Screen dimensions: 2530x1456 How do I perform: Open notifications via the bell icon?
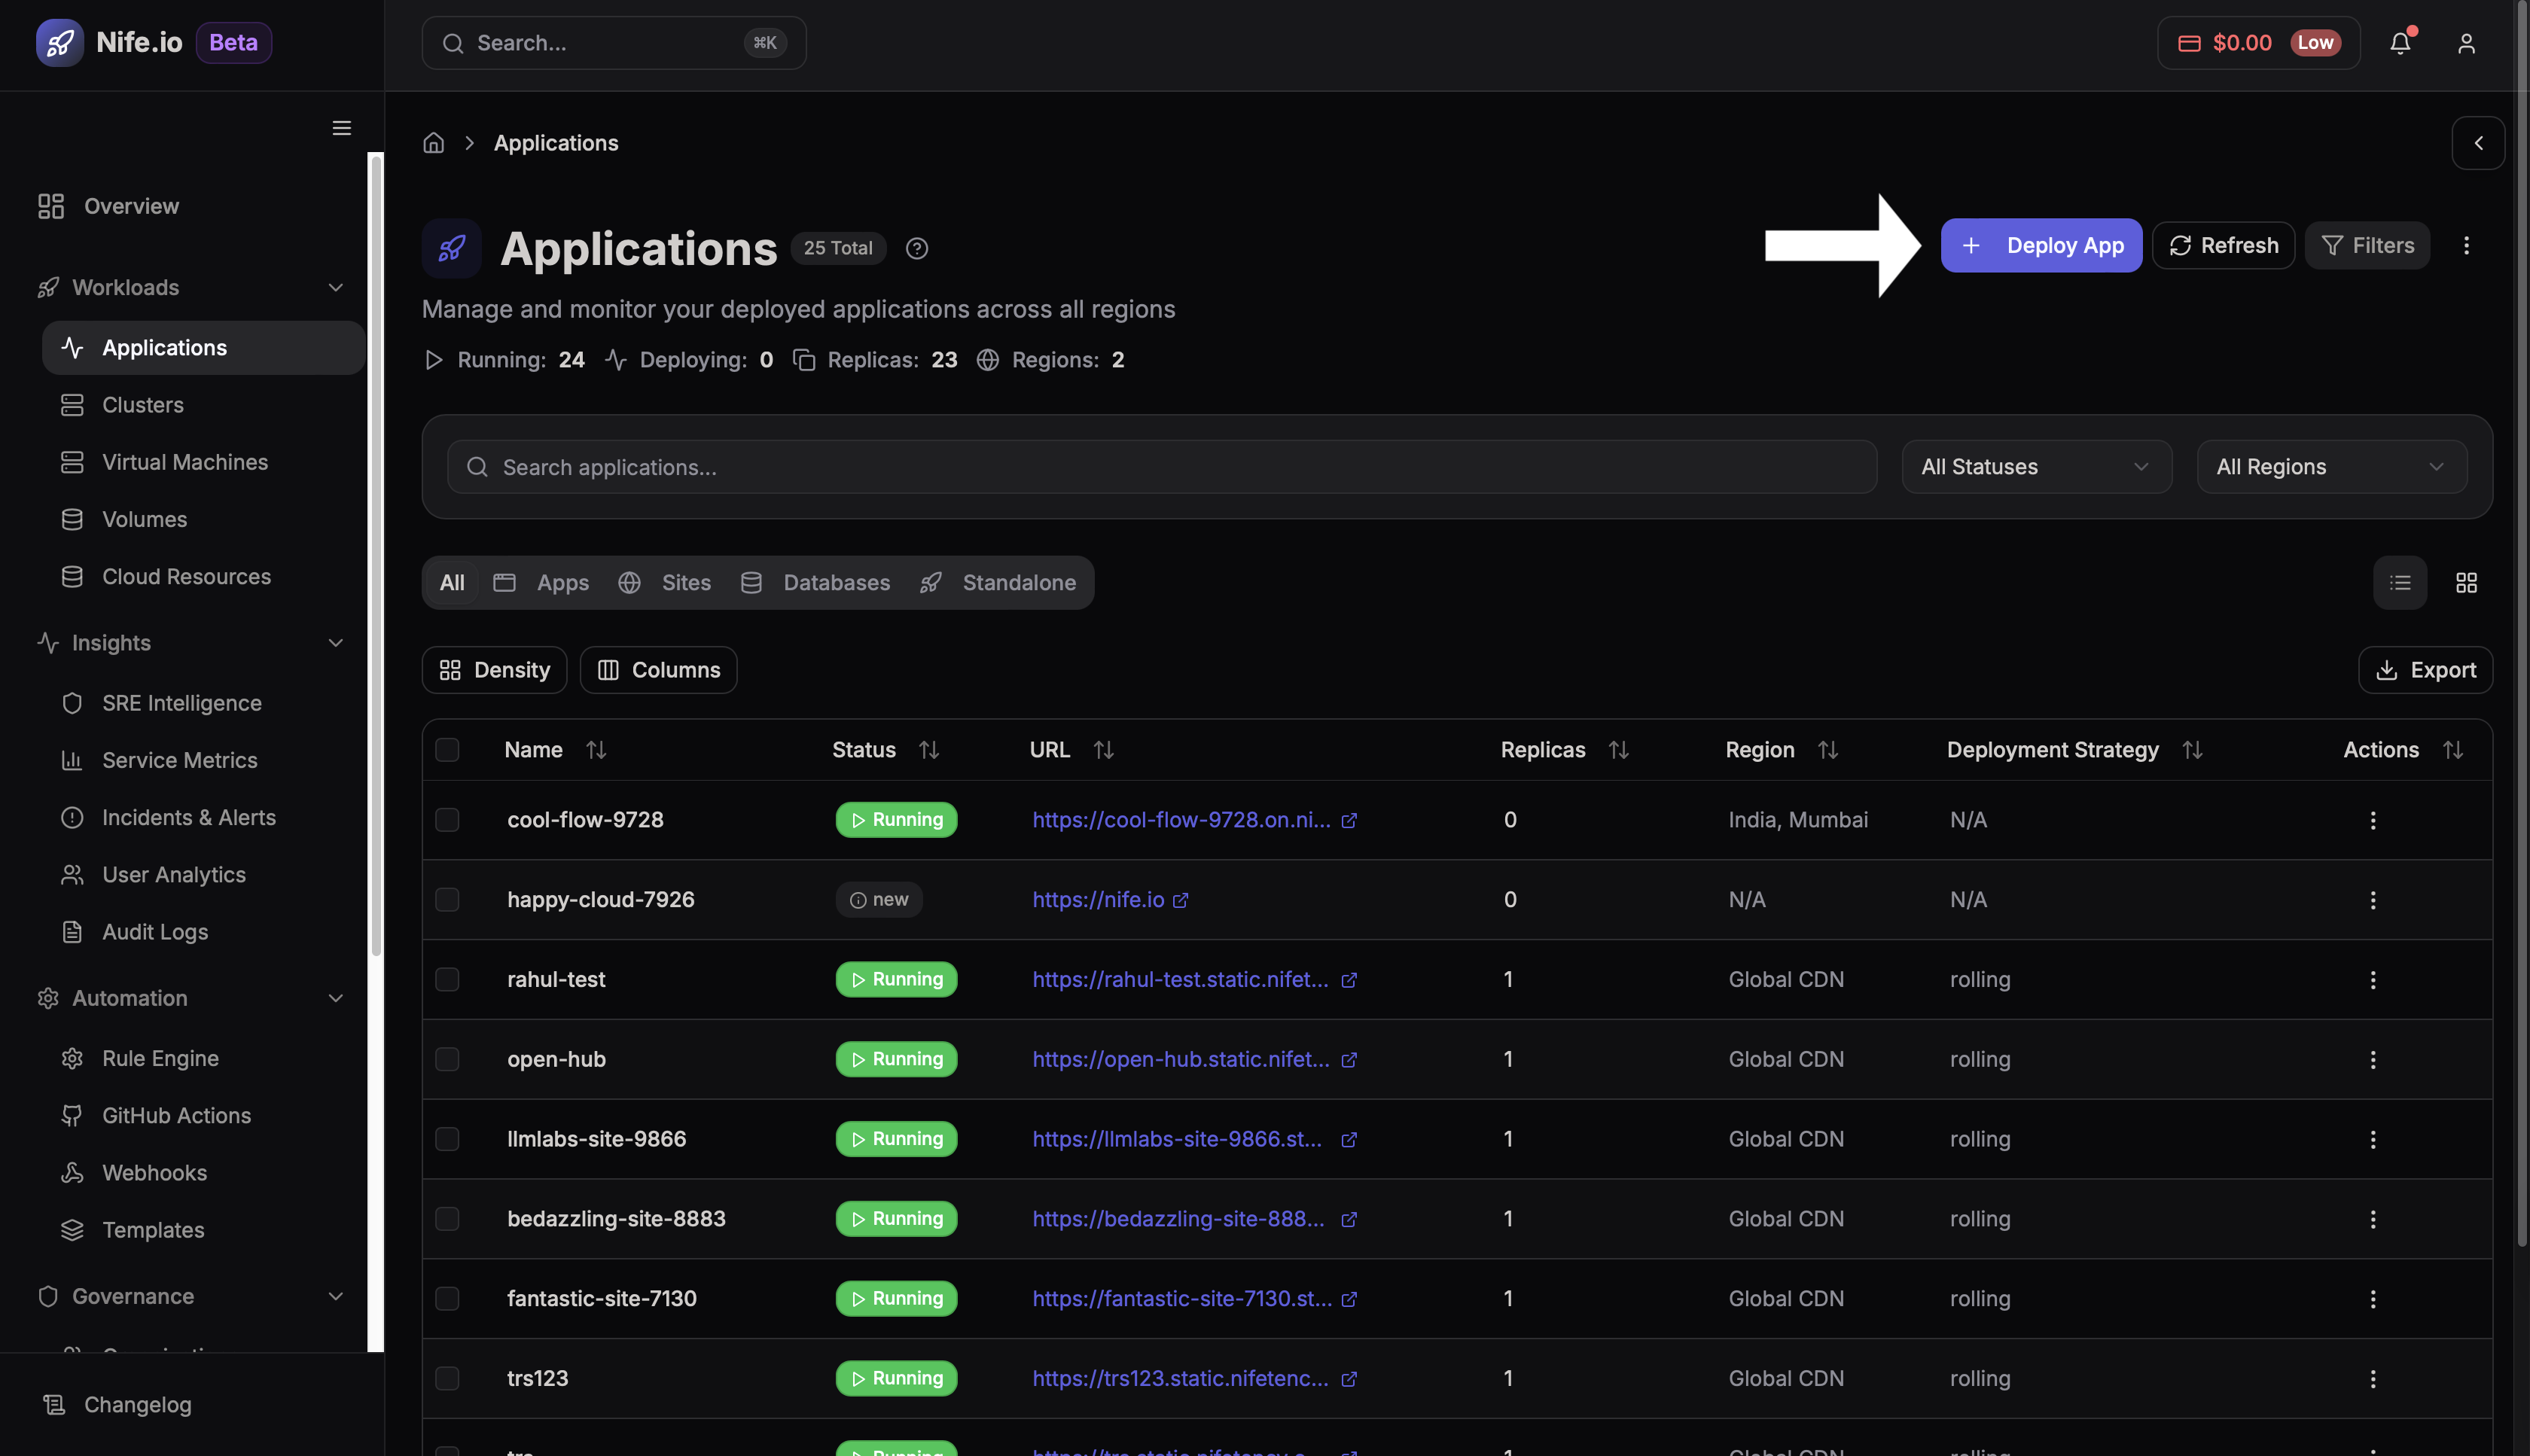2401,43
